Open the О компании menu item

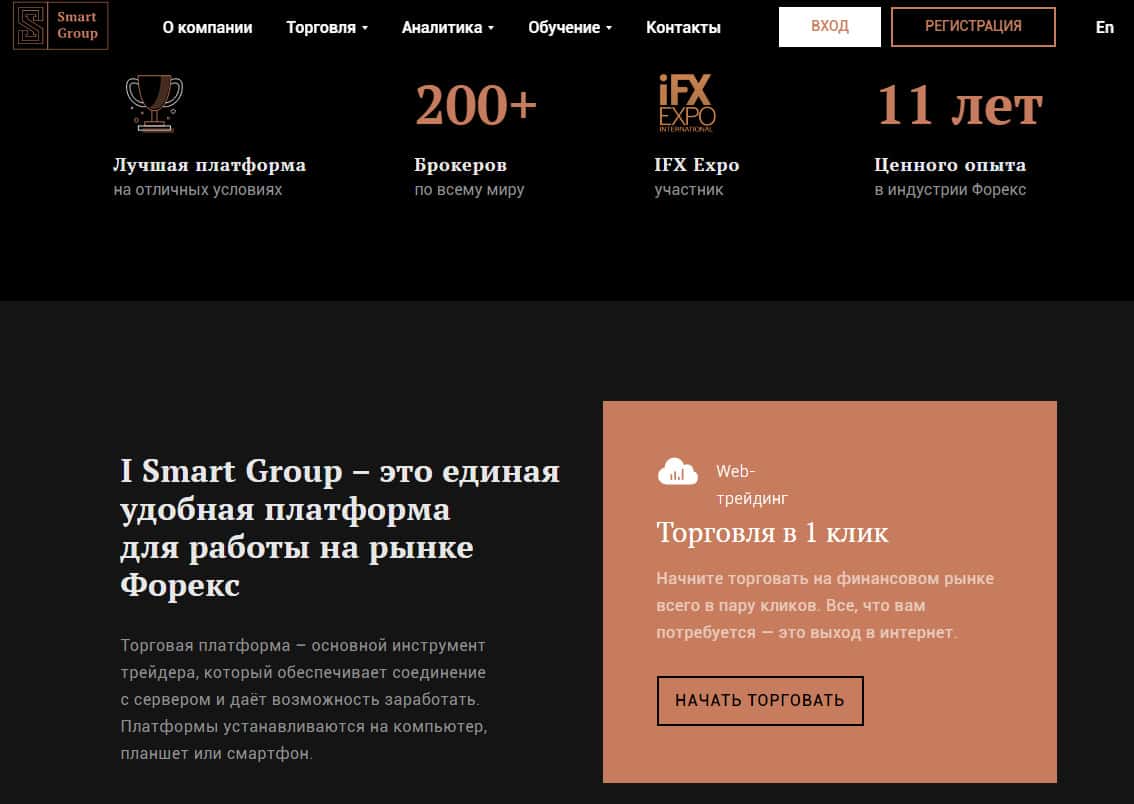pyautogui.click(x=208, y=27)
